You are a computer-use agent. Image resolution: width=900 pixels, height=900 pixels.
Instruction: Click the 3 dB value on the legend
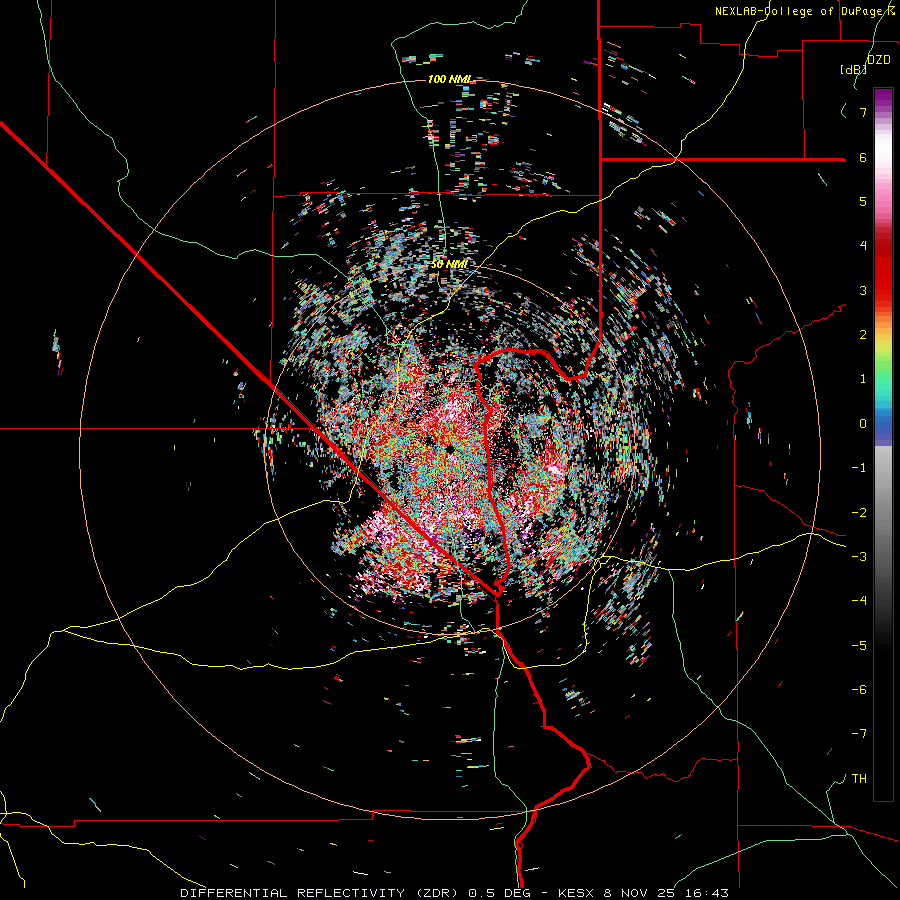click(x=863, y=290)
